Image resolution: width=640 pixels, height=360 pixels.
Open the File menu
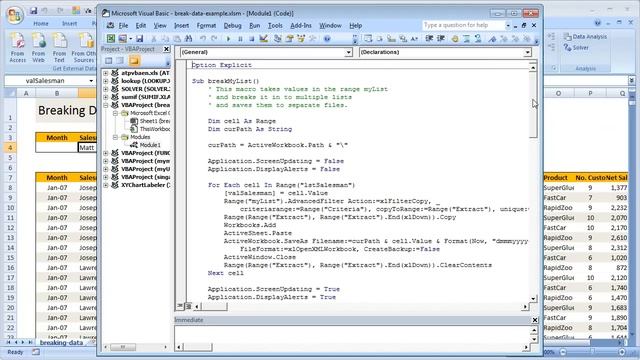[x=123, y=25]
